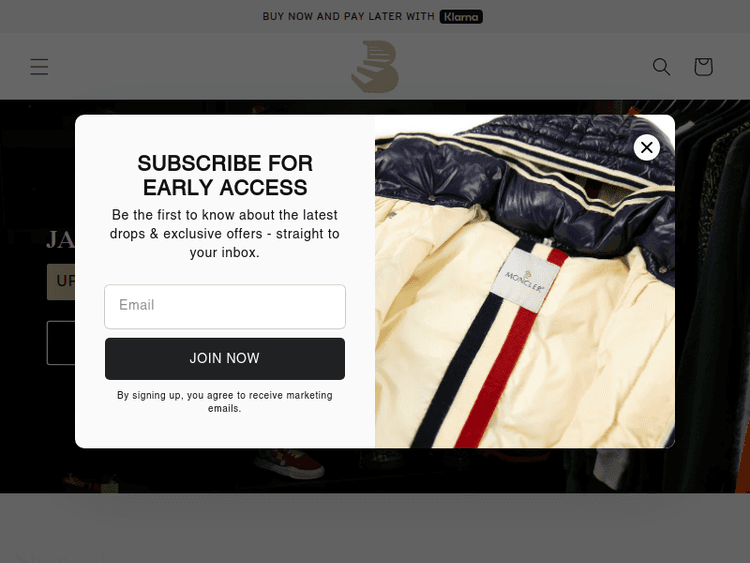Click the marketing emails disclaimer text
750x563 pixels.
[x=225, y=402]
